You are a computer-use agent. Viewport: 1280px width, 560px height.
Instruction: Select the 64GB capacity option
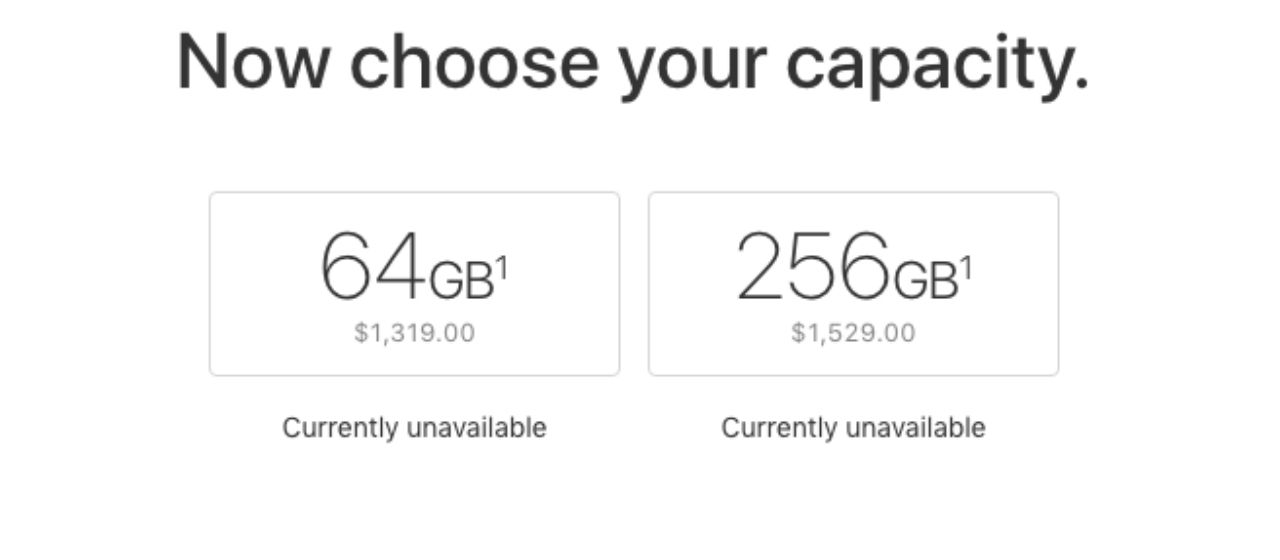414,284
